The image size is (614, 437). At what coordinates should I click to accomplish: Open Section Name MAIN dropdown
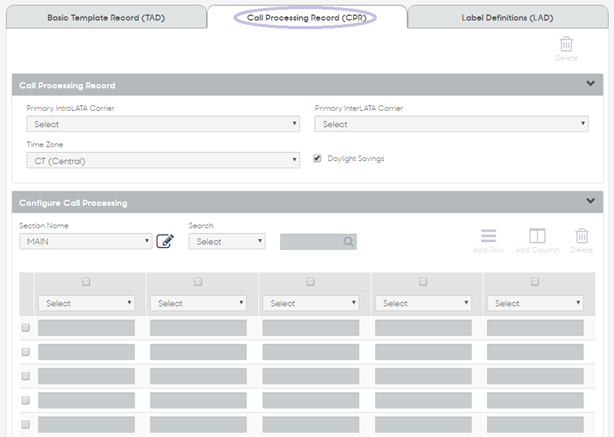pos(86,242)
